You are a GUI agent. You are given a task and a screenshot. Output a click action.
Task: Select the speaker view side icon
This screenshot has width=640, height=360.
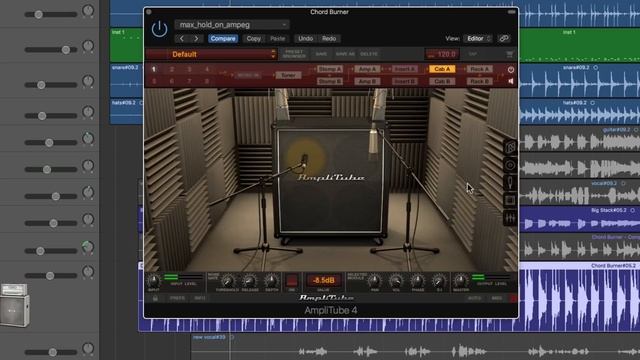coord(510,165)
